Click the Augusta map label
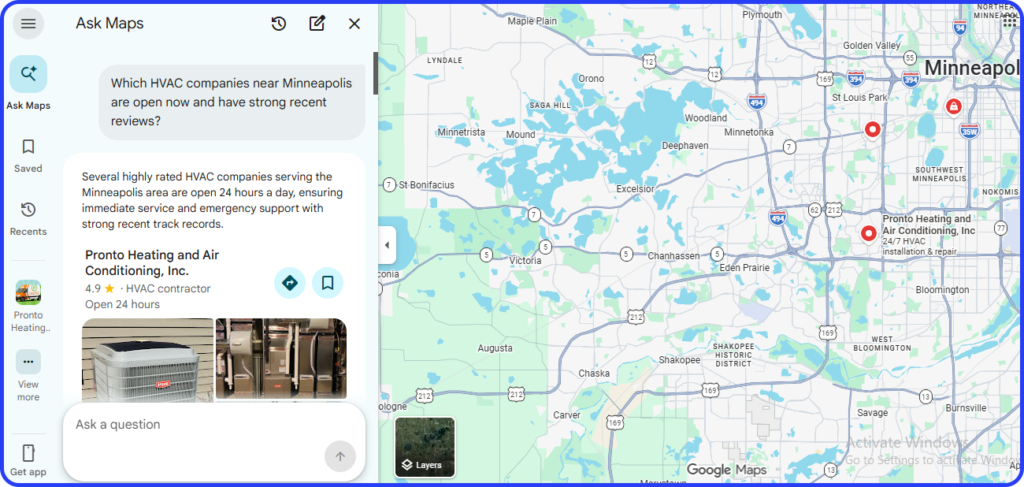The image size is (1024, 487). [494, 348]
